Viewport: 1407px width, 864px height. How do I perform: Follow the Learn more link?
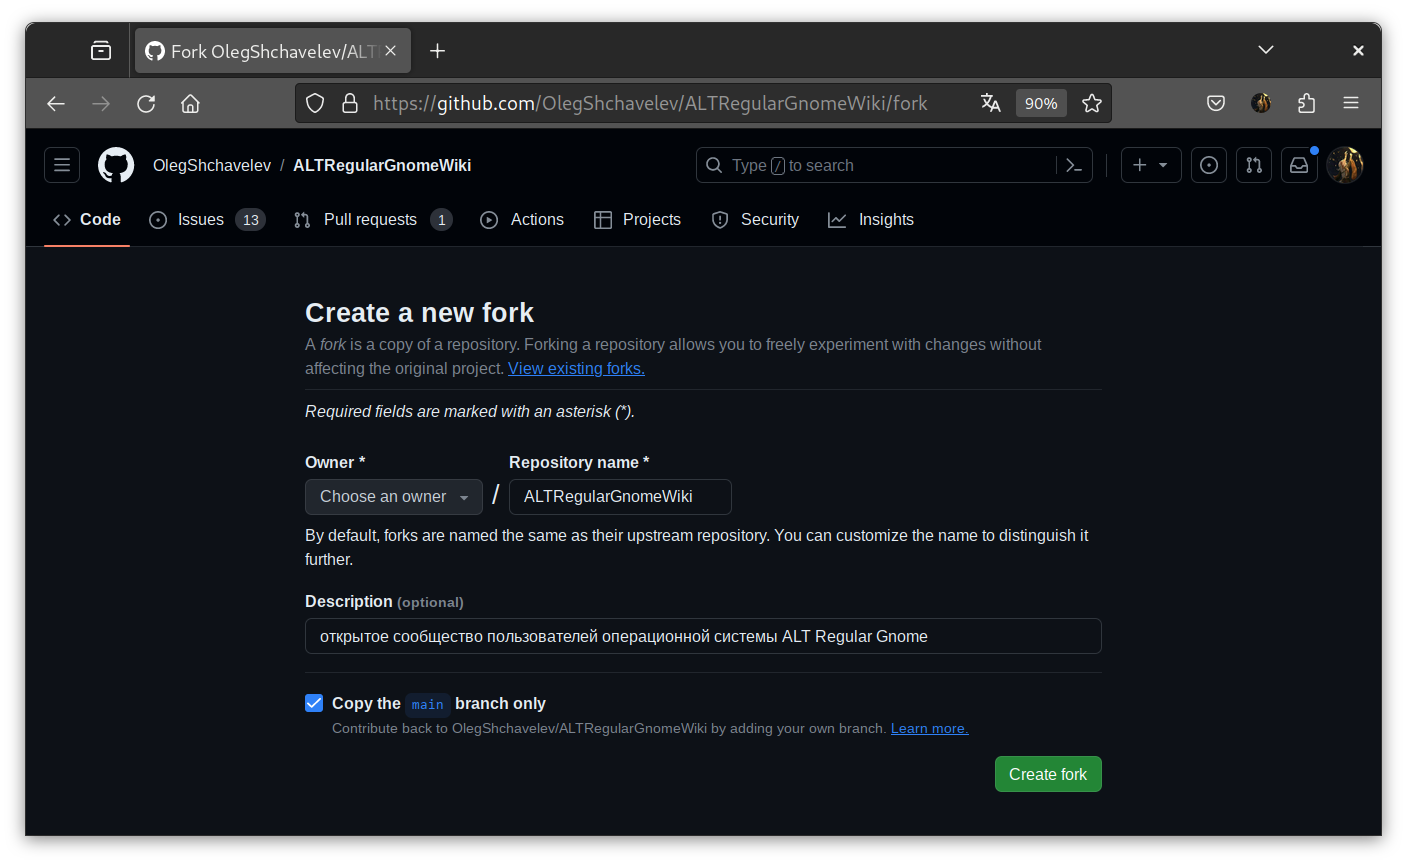pos(930,728)
